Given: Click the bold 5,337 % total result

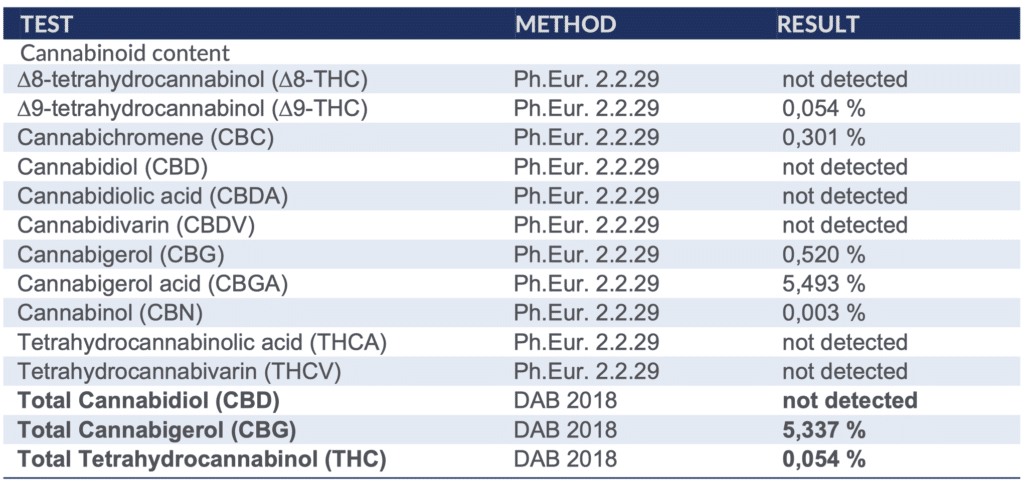Looking at the screenshot, I should 823,431.
